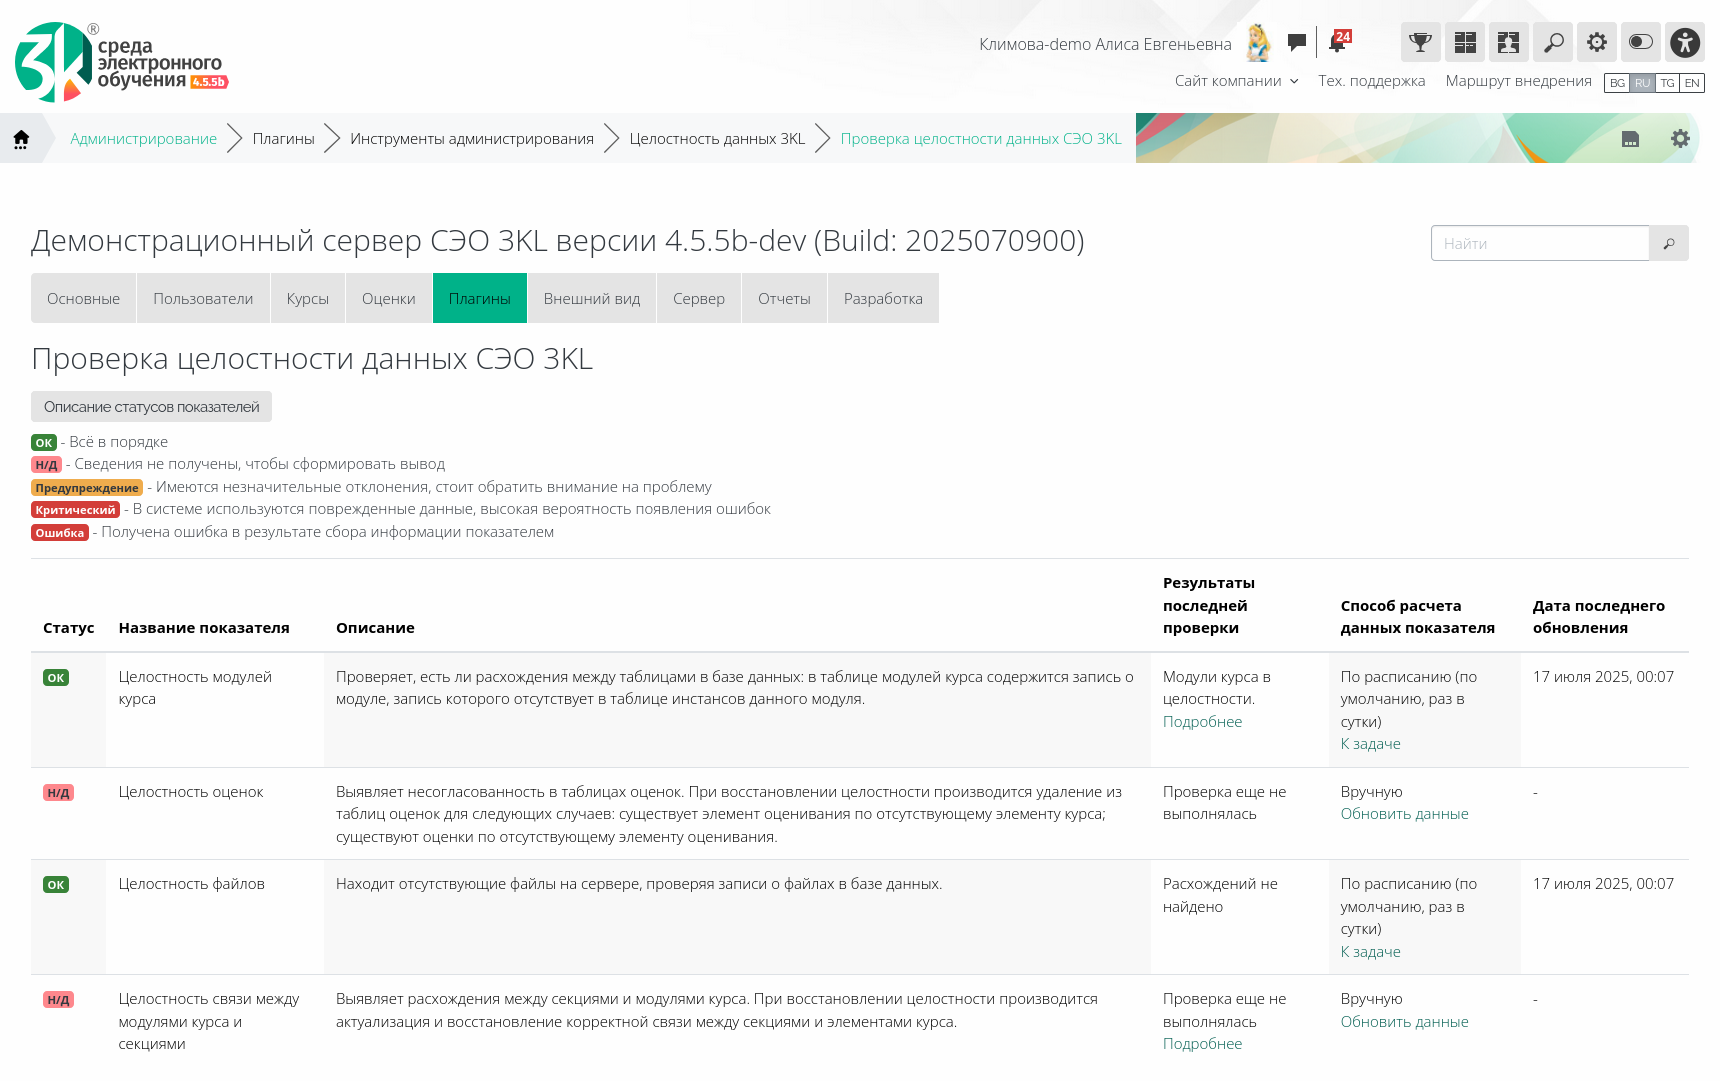This screenshot has height=1081, width=1720.
Task: Click the gear icon on breadcrumb banner
Action: (1680, 139)
